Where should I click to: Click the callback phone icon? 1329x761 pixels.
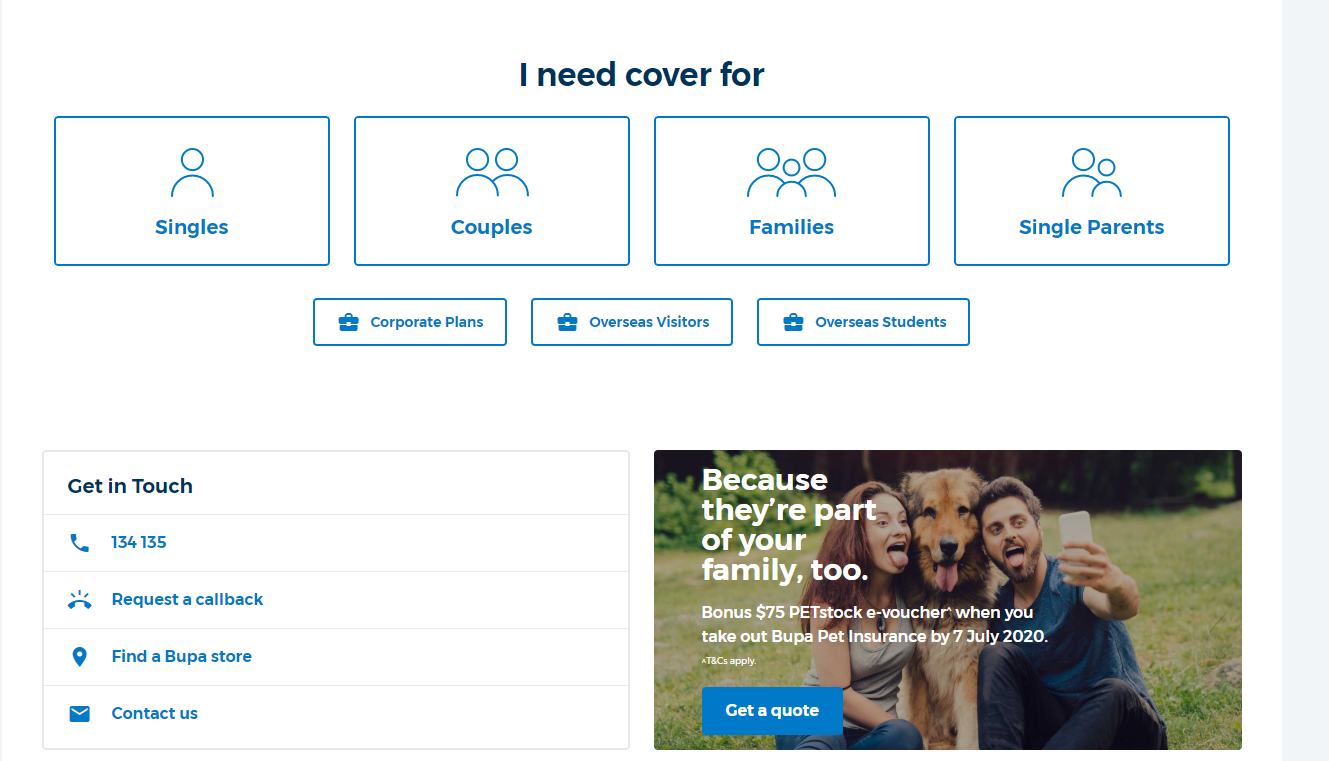pyautogui.click(x=80, y=600)
